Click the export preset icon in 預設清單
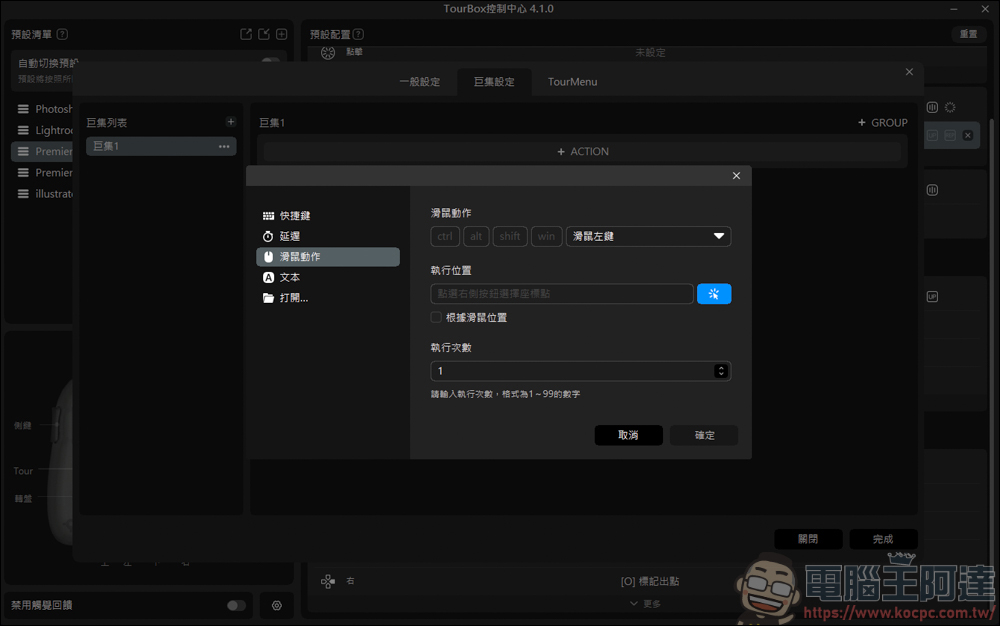This screenshot has width=1000, height=626. tap(246, 34)
